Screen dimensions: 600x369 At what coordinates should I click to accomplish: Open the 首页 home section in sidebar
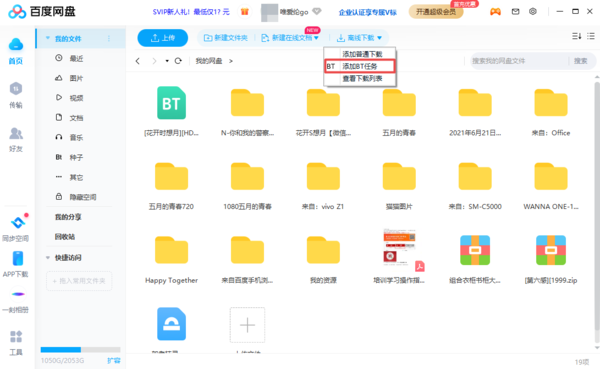[16, 51]
